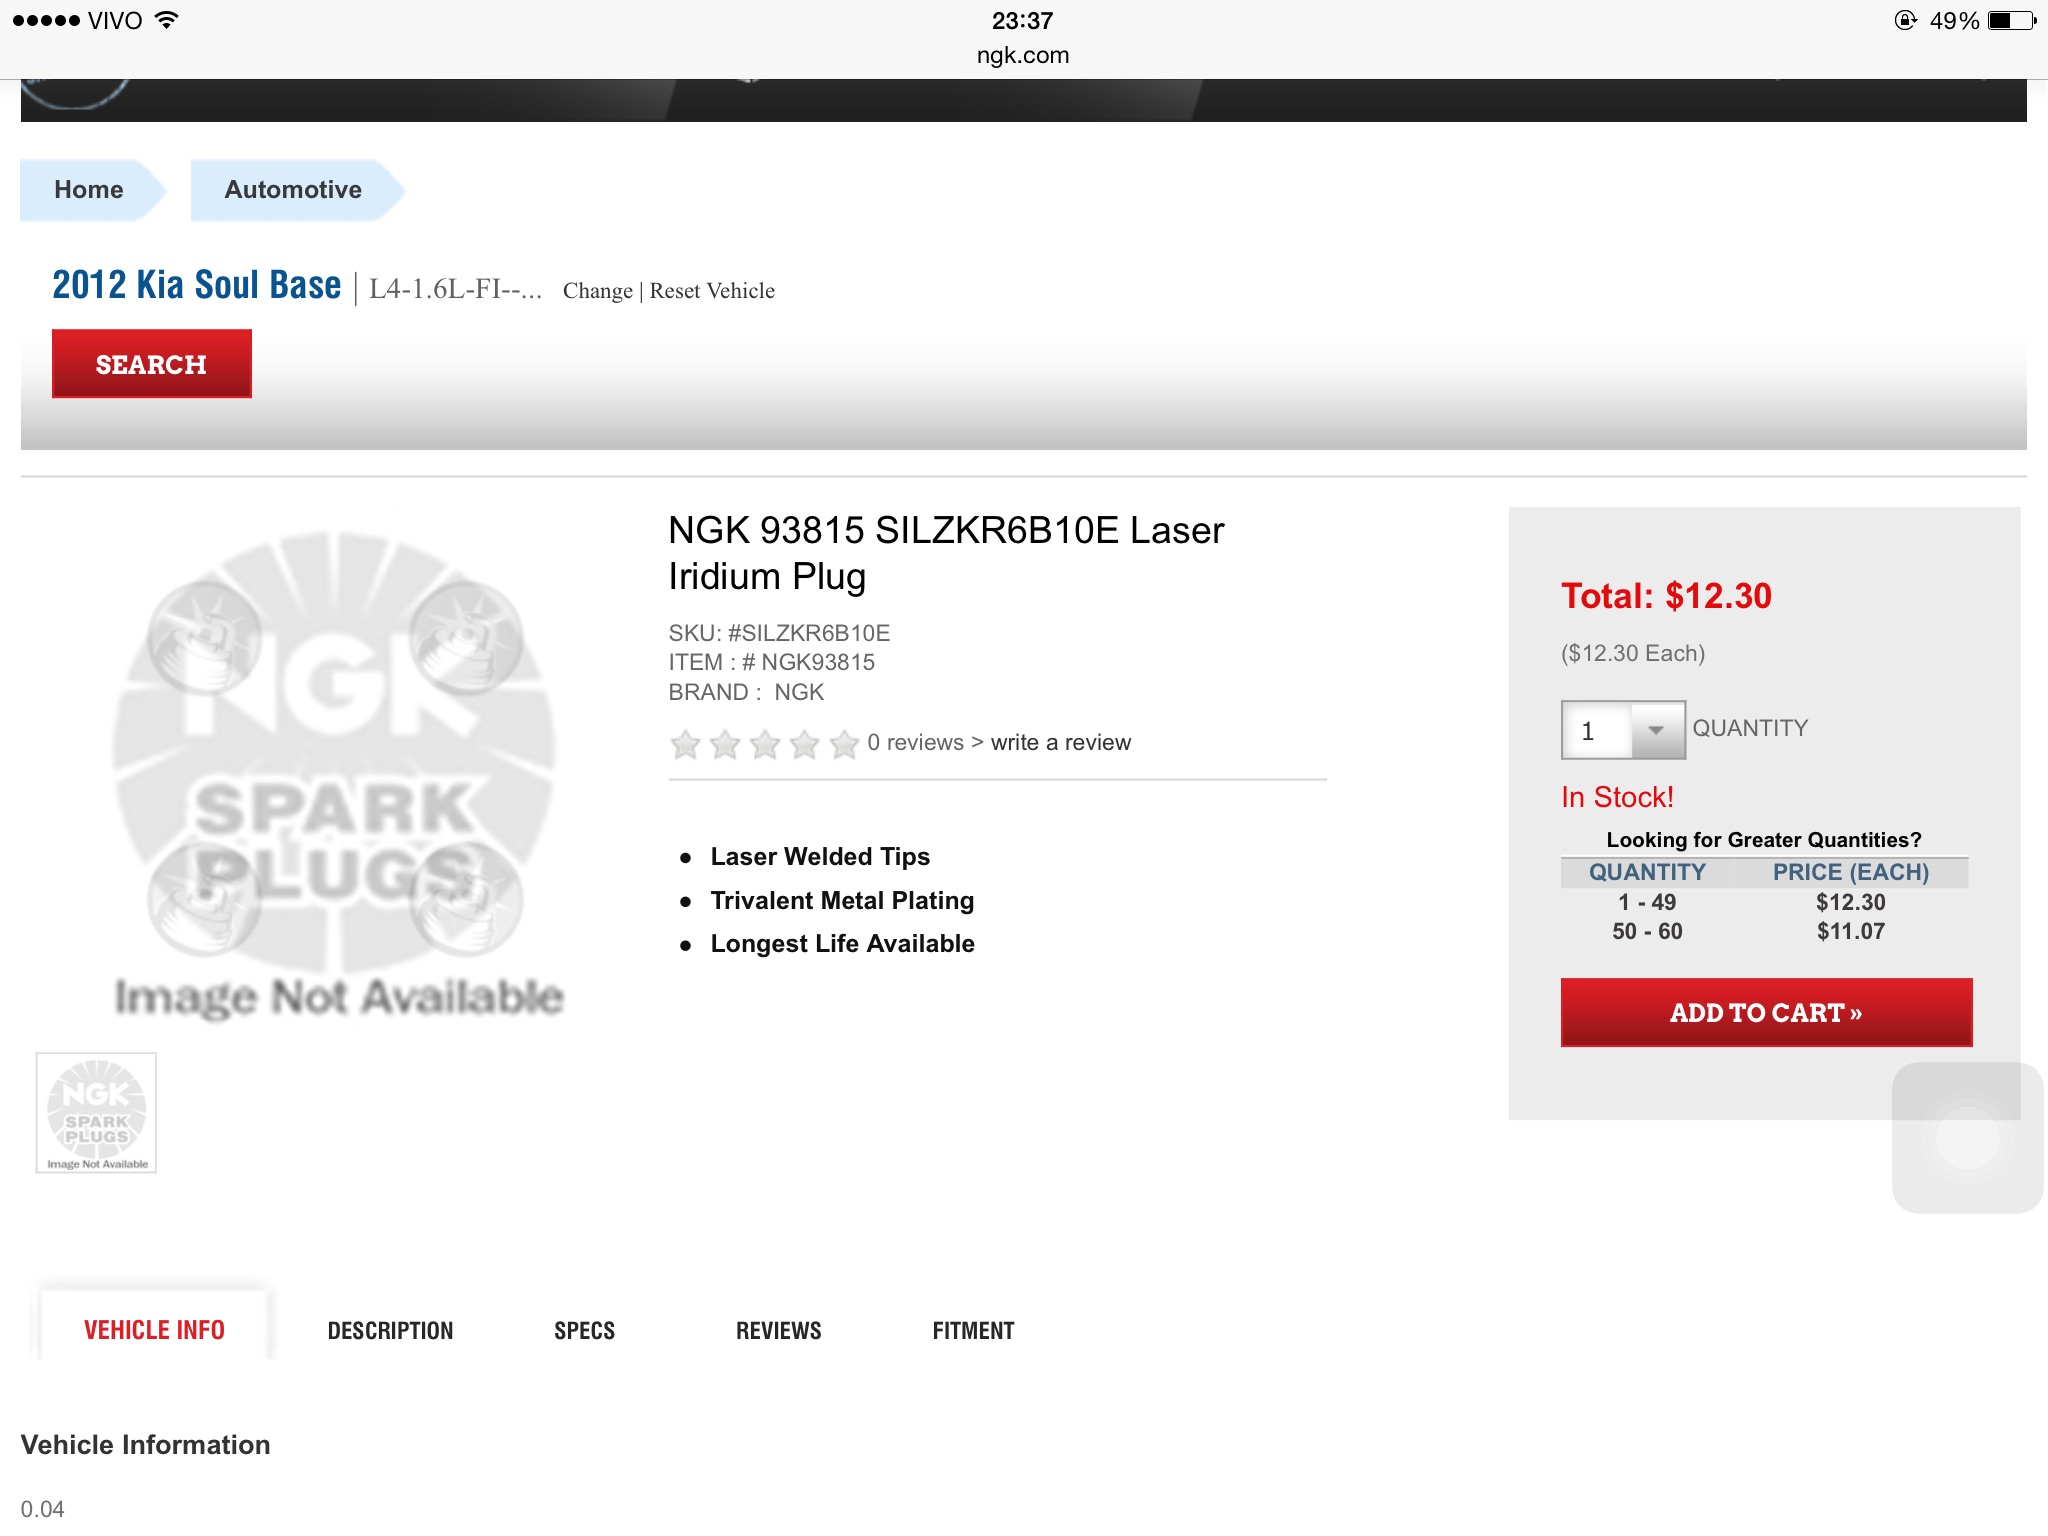Tap the Wi-Fi status icon
The width and height of the screenshot is (2048, 1536).
pos(168,21)
